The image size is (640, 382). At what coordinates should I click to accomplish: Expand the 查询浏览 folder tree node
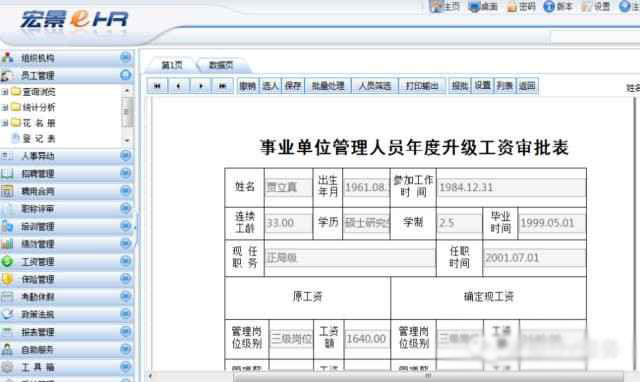coord(4,92)
